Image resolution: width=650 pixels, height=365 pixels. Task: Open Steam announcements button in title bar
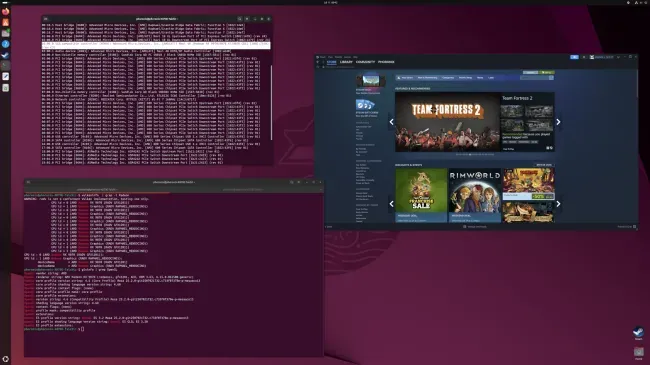(574, 57)
